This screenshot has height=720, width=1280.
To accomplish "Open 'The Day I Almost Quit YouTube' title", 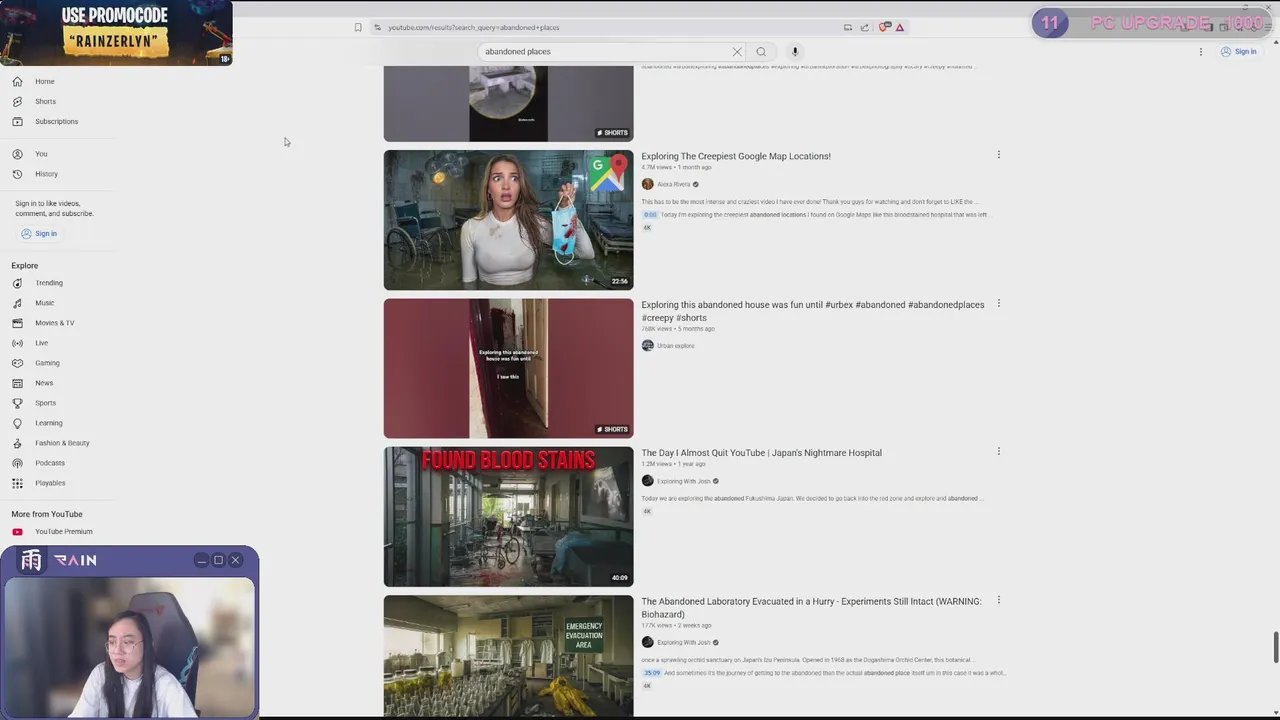I will (x=761, y=453).
